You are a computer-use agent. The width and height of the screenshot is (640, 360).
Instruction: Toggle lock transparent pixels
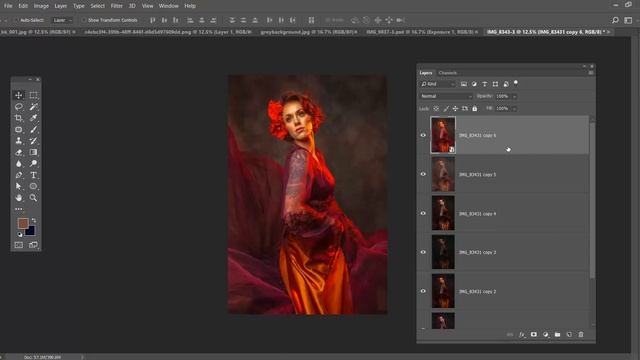click(x=436, y=109)
